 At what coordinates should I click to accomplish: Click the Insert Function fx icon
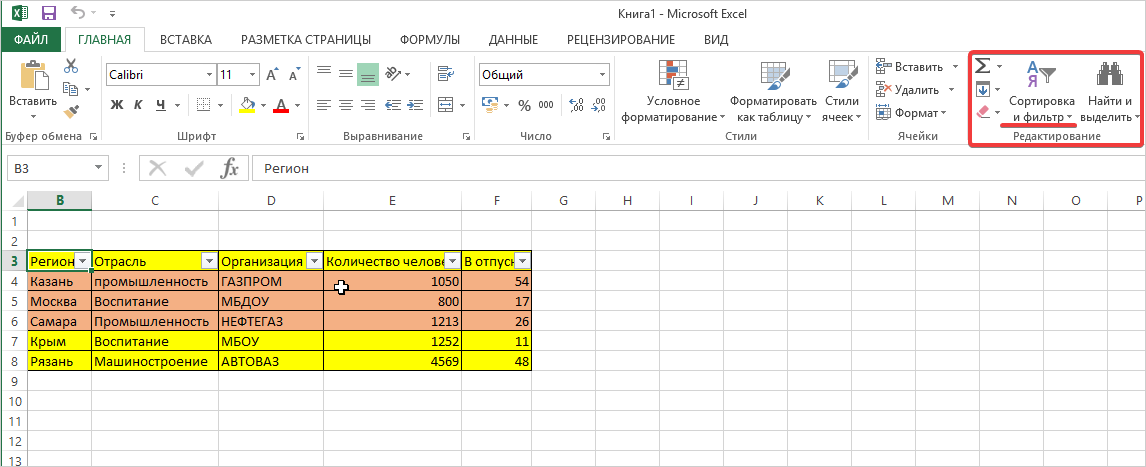pyautogui.click(x=229, y=168)
